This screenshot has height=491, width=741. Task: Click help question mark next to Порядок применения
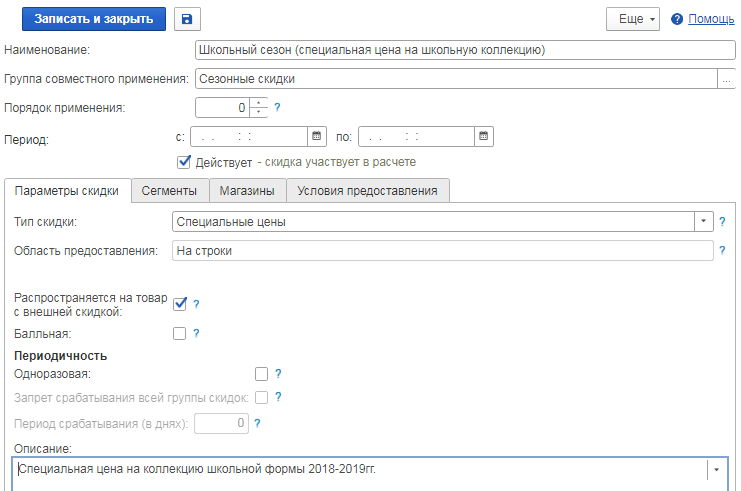click(x=277, y=108)
